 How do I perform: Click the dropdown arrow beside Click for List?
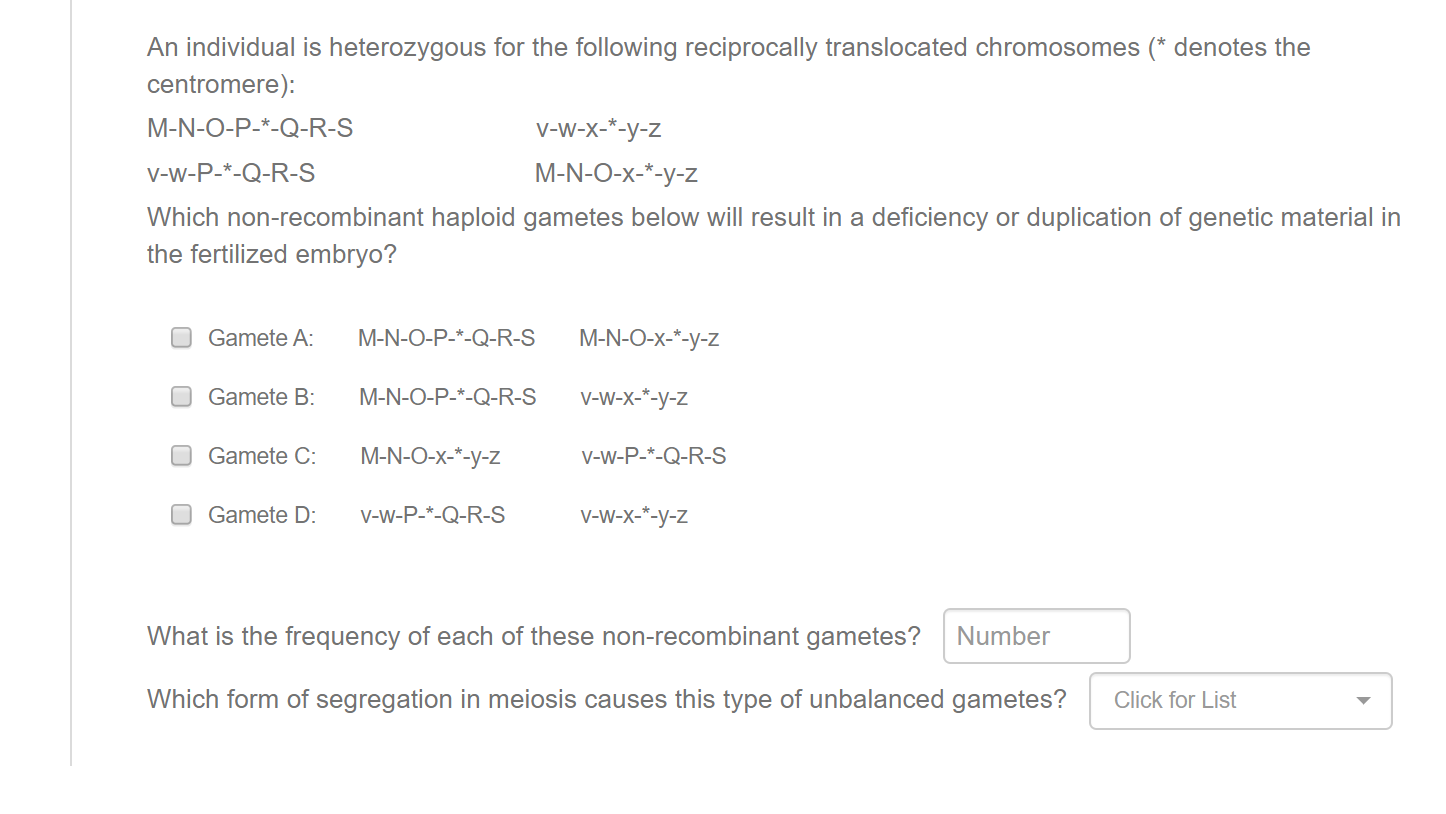tap(1363, 701)
